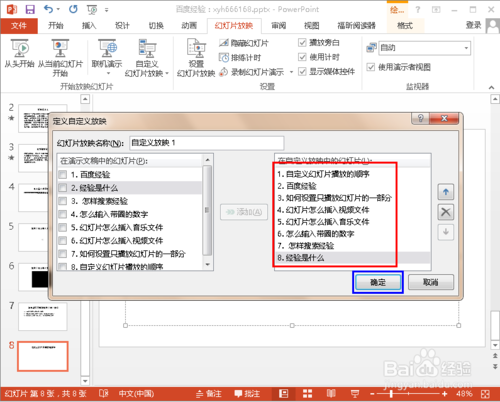Remove selected slide with X button

pos(446,212)
